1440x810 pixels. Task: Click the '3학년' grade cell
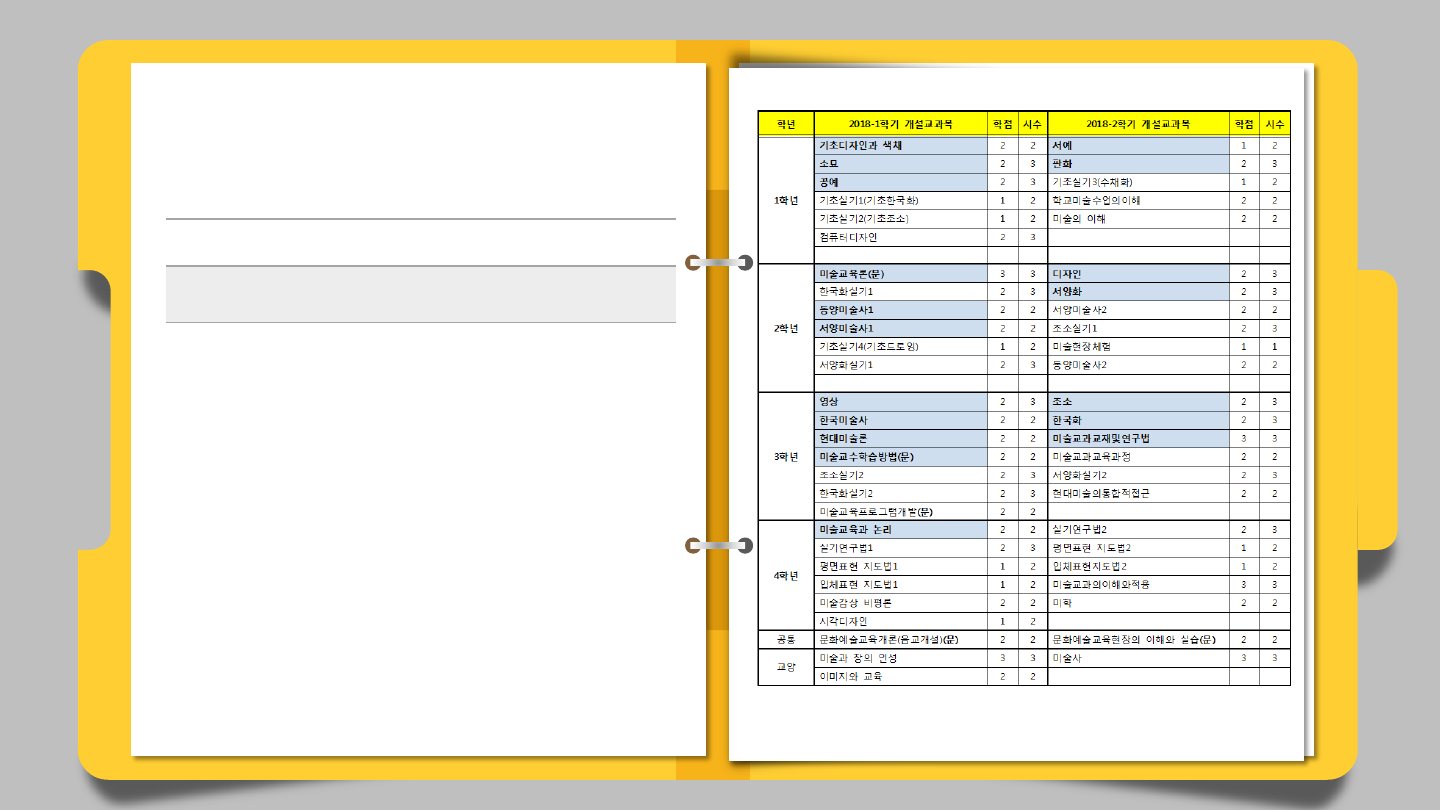pyautogui.click(x=786, y=457)
